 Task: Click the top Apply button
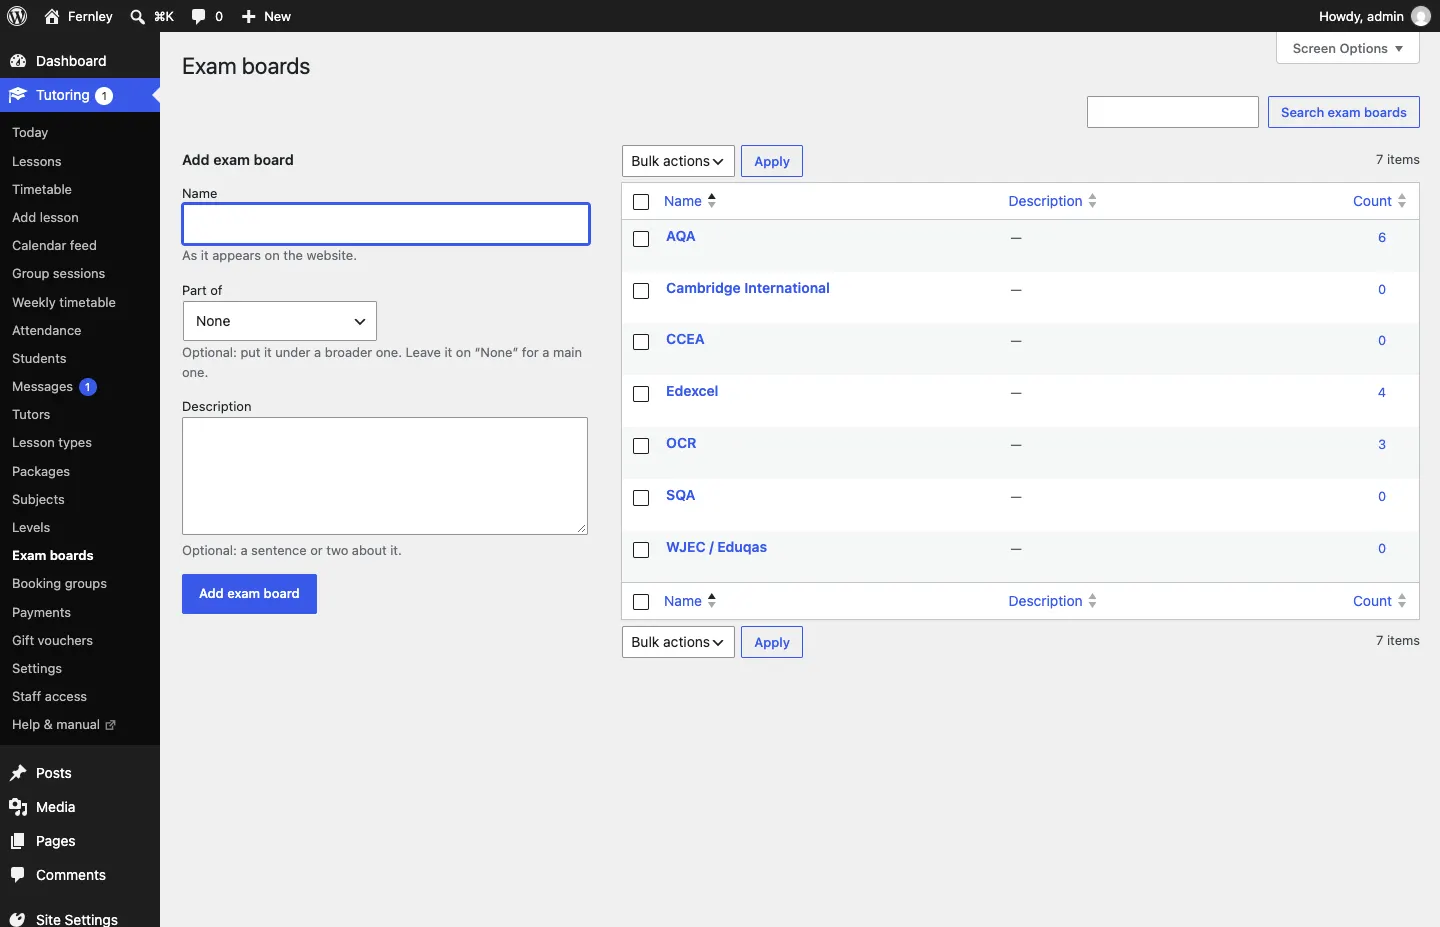(772, 161)
